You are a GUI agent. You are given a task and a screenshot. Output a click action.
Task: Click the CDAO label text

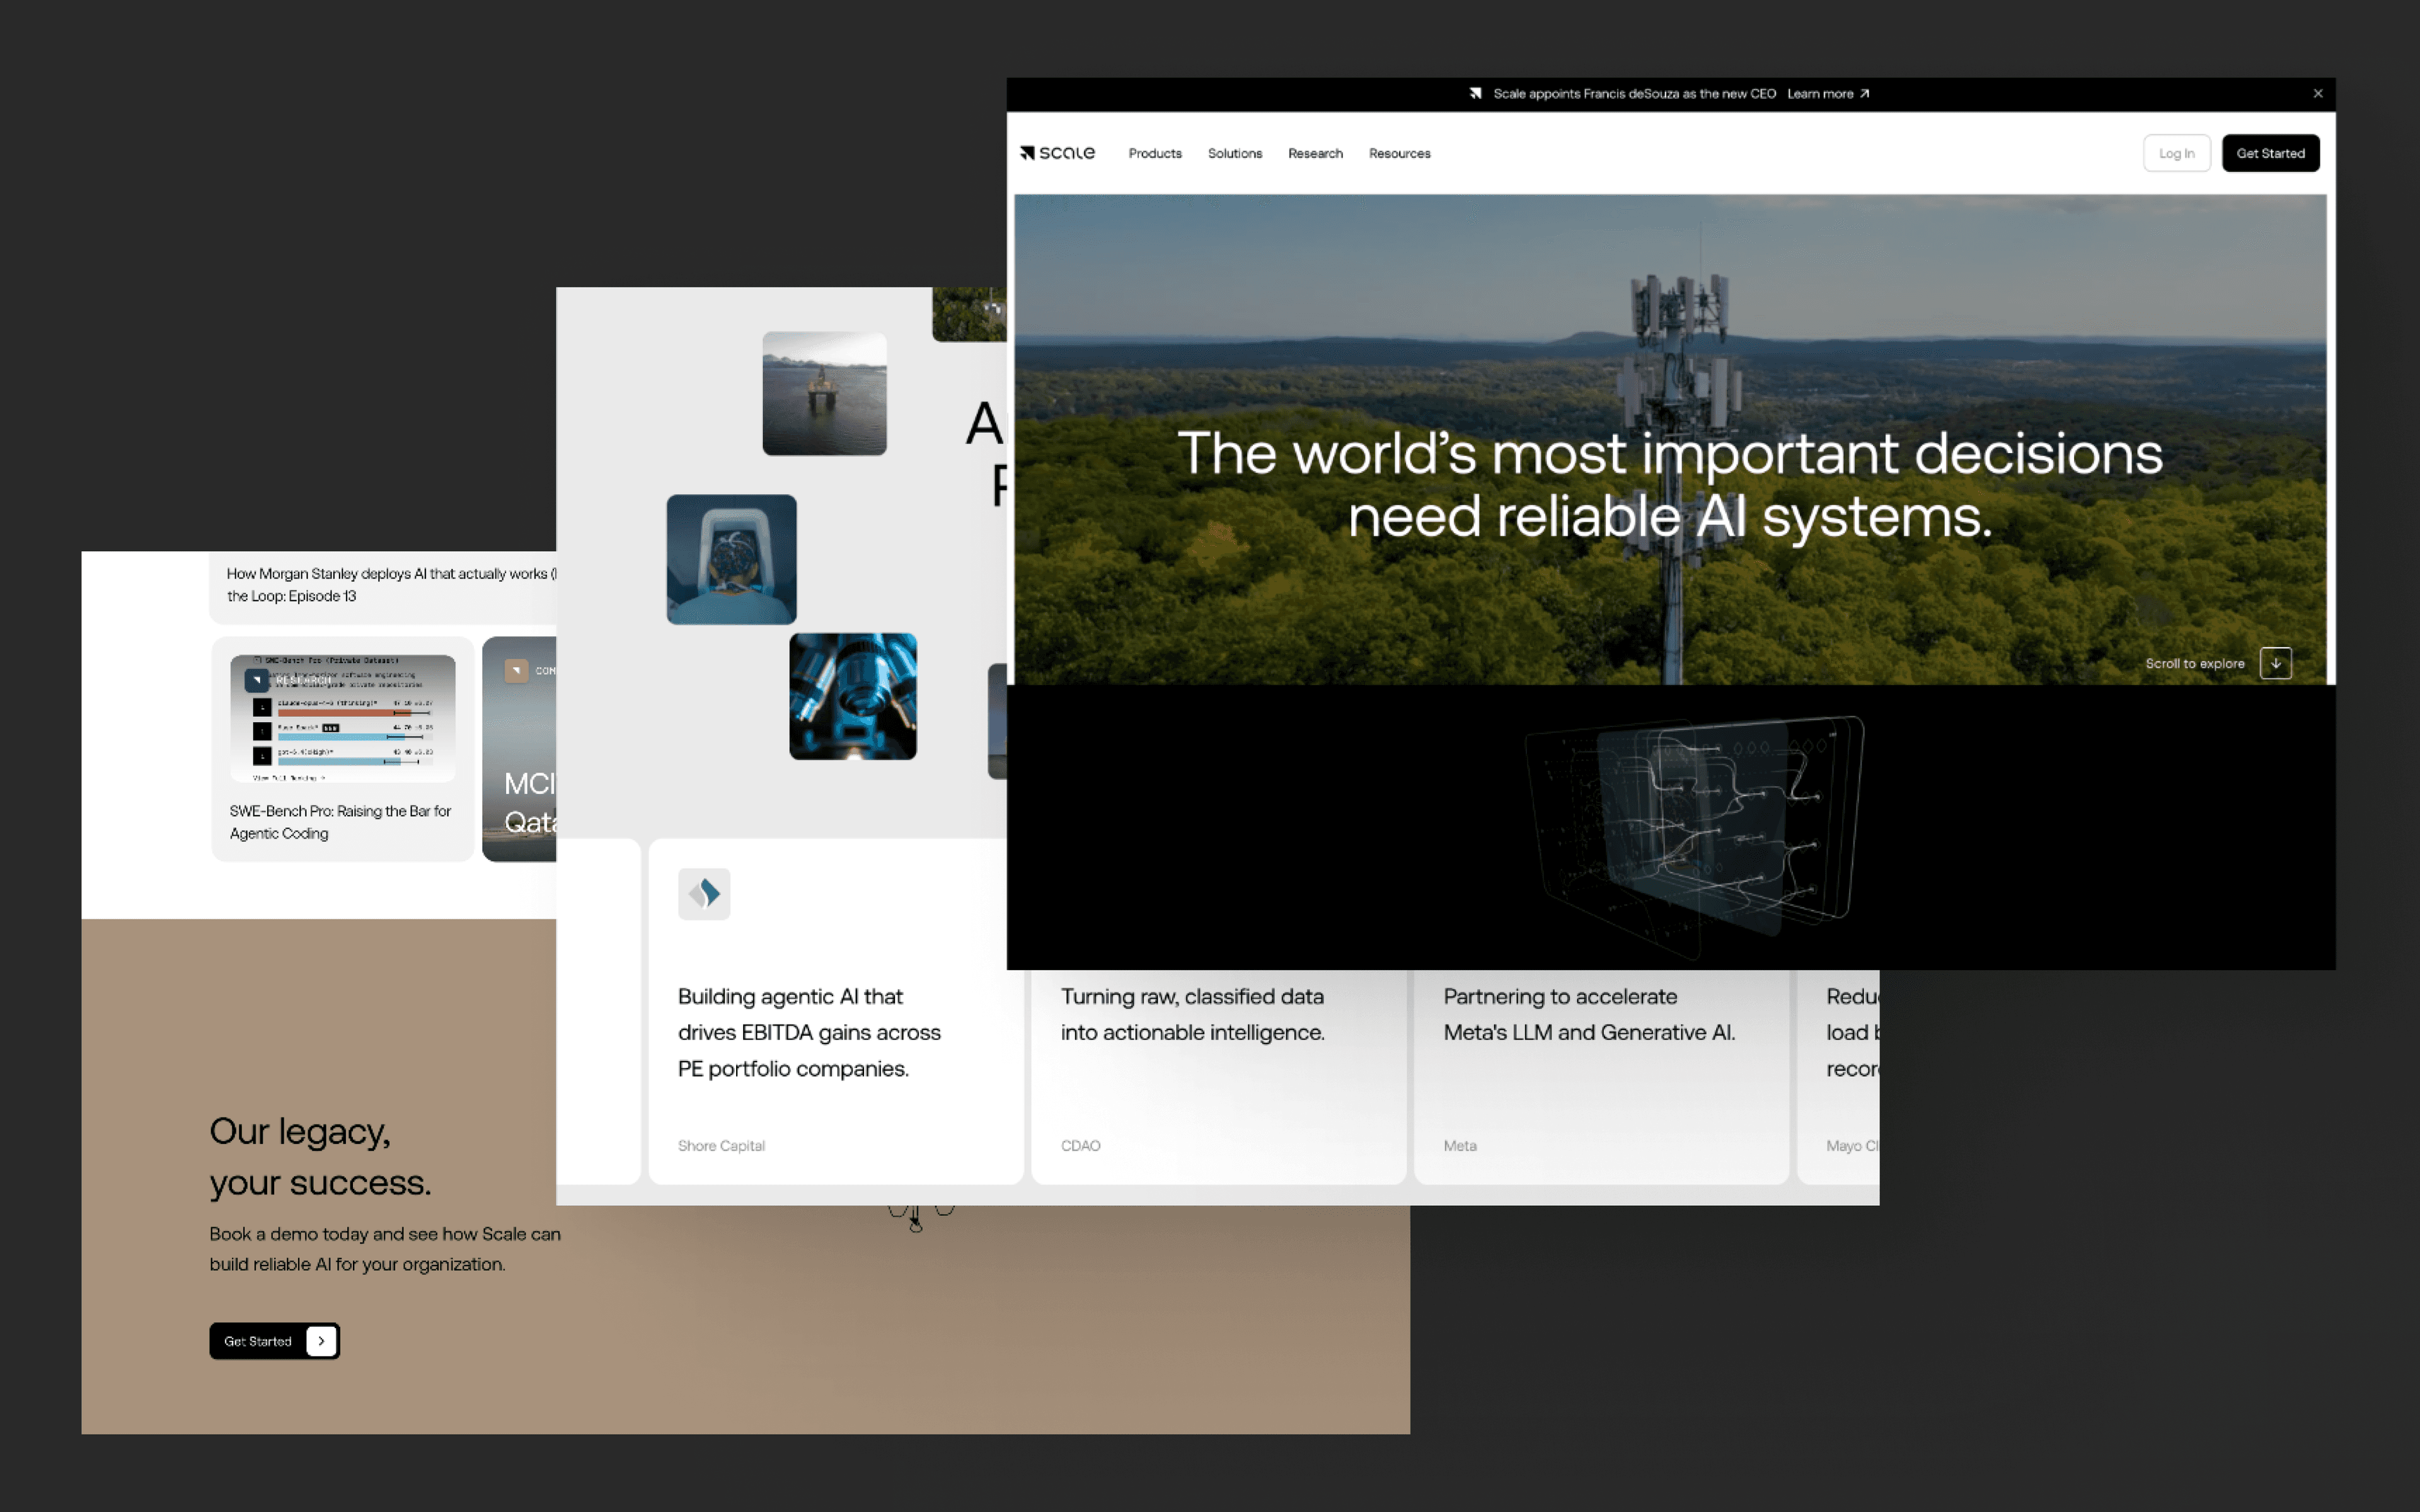[1080, 1146]
